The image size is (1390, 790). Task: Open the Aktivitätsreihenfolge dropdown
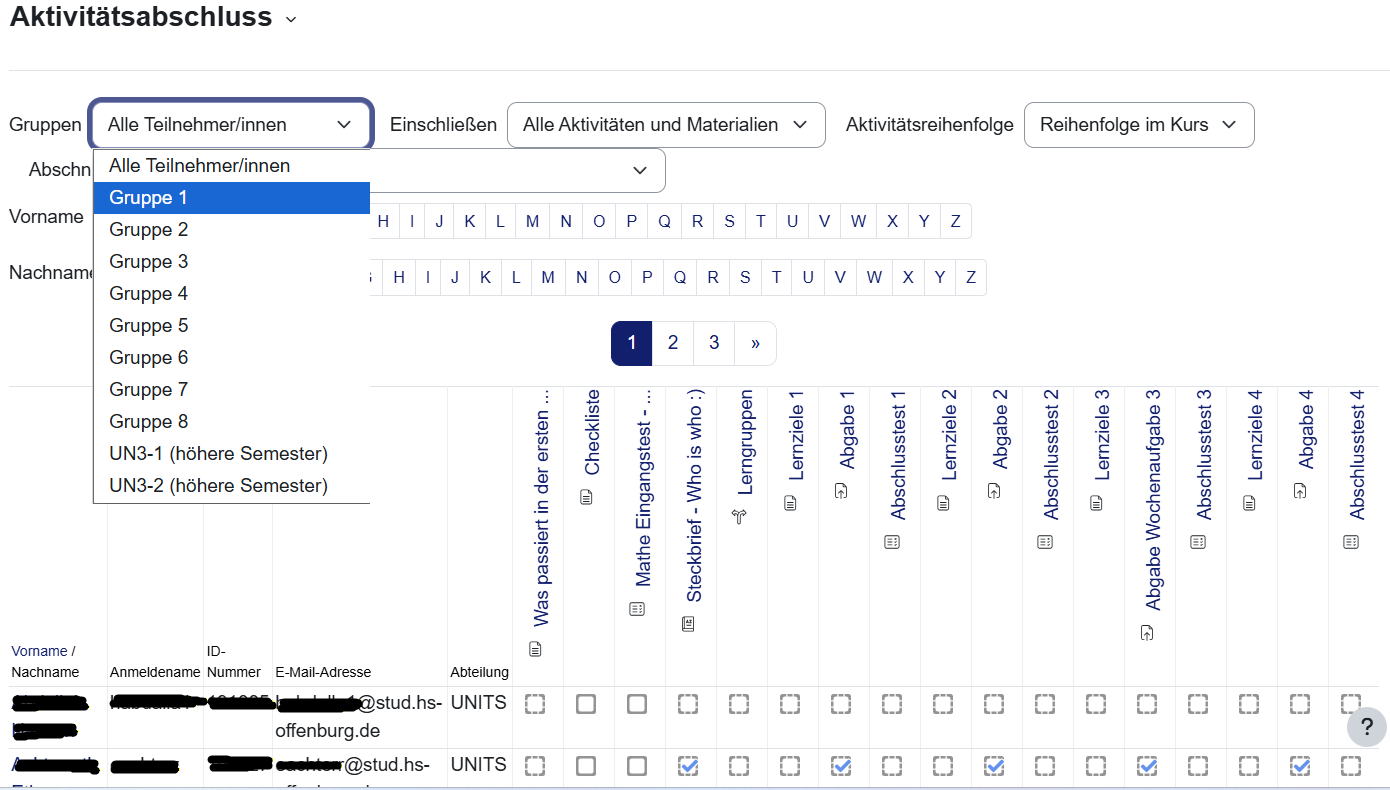pos(1138,125)
